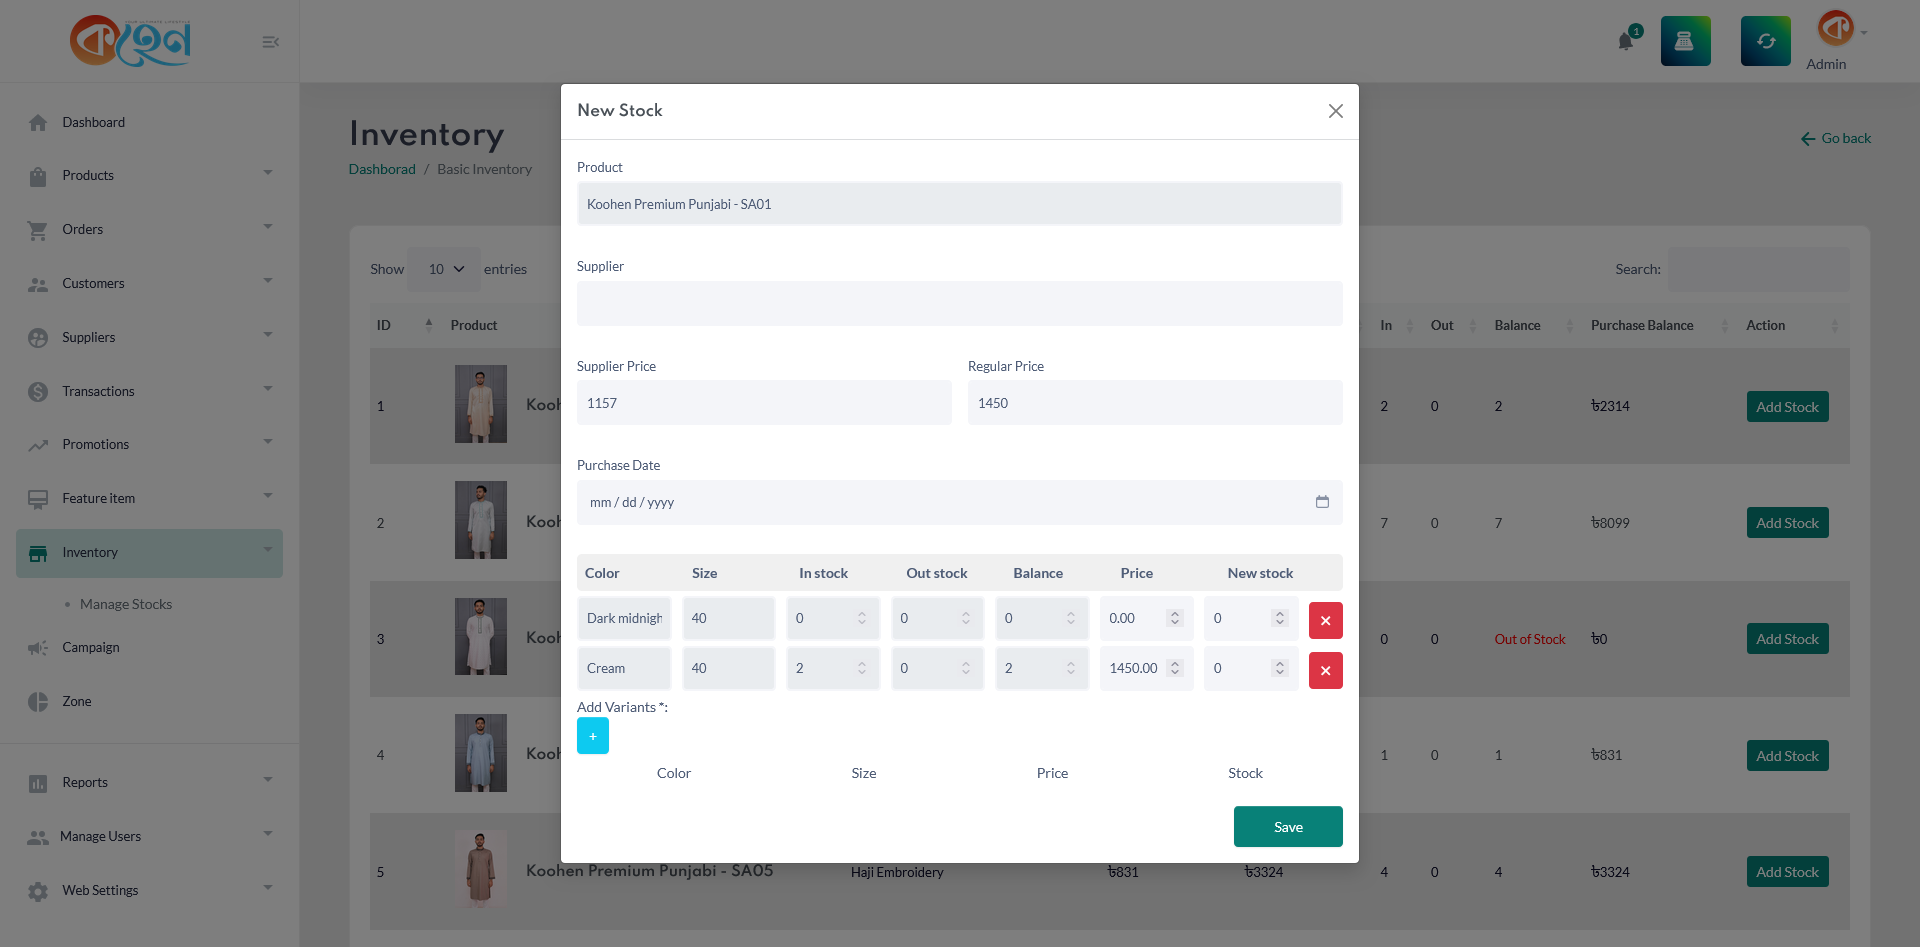Open the POS register icon button
This screenshot has width=1920, height=947.
coord(1685,41)
